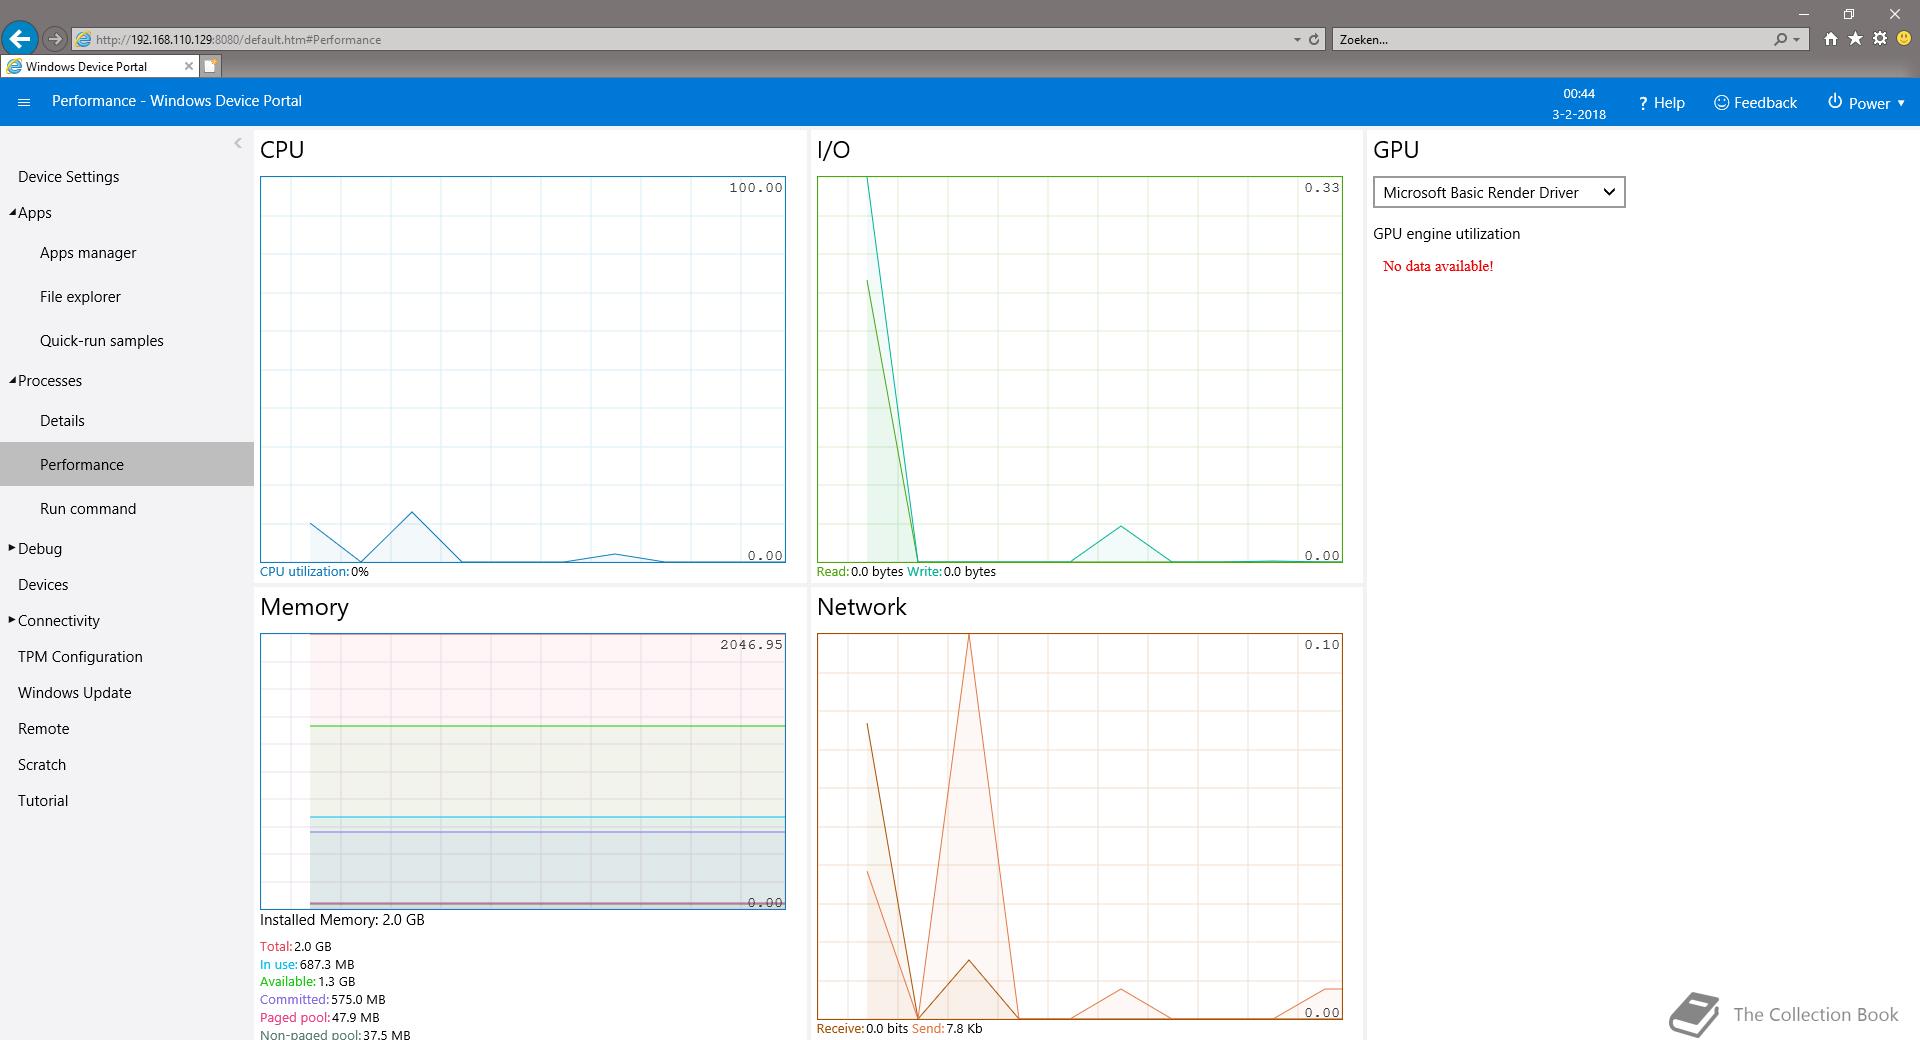Click the In use 687.3 MB value

327,964
